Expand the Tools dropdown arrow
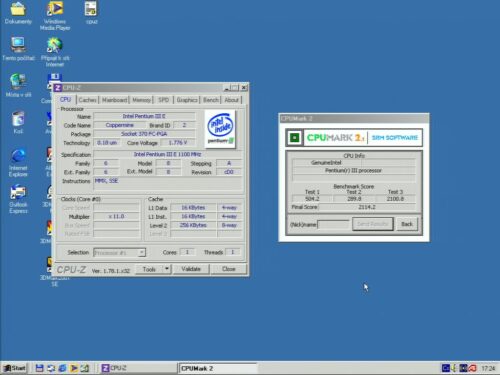Viewport: 500px width, 375px height. 167,269
